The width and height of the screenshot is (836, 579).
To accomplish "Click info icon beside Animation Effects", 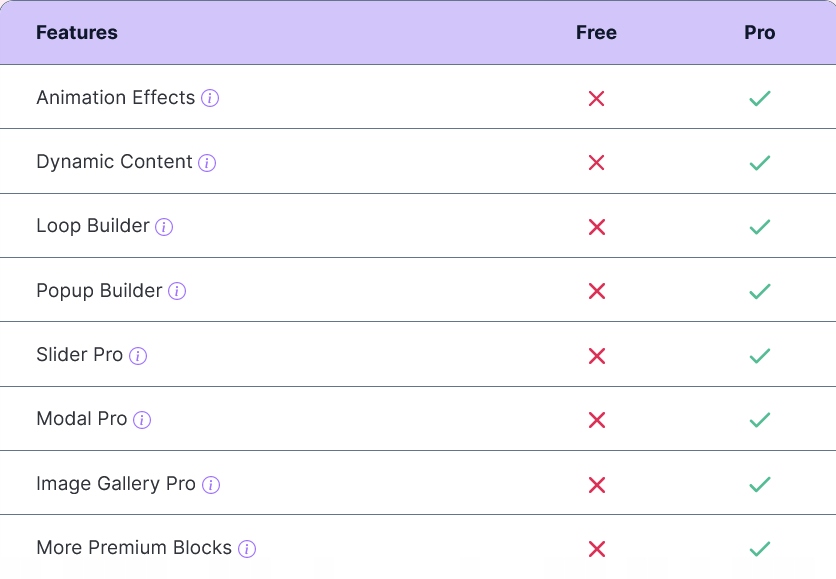I will click(210, 98).
